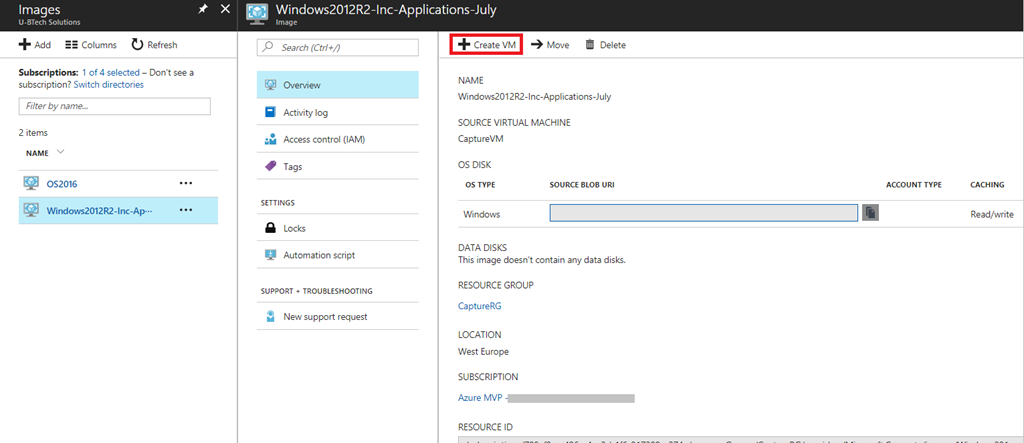Focus the Search (Ctrl+/) box
1024x443 pixels.
(338, 48)
